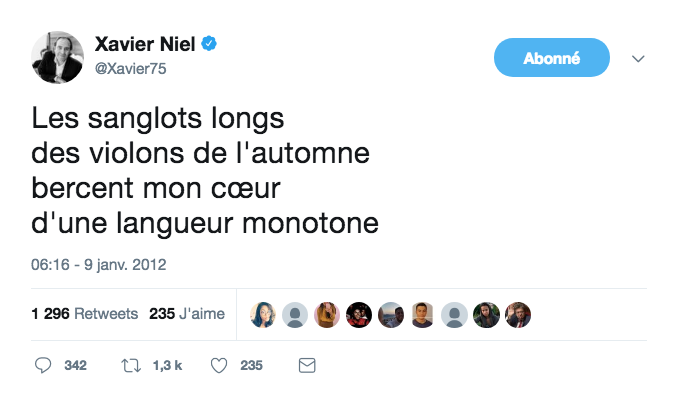Select the fourth liker avatar in the row
682x400 pixels.
[x=358, y=315]
